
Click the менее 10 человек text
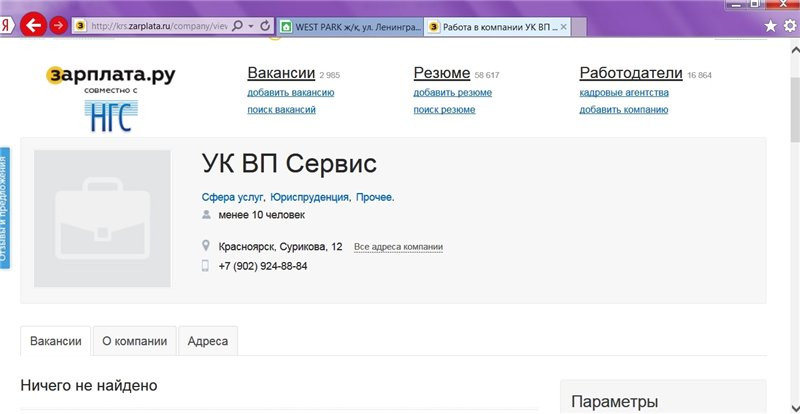point(262,215)
